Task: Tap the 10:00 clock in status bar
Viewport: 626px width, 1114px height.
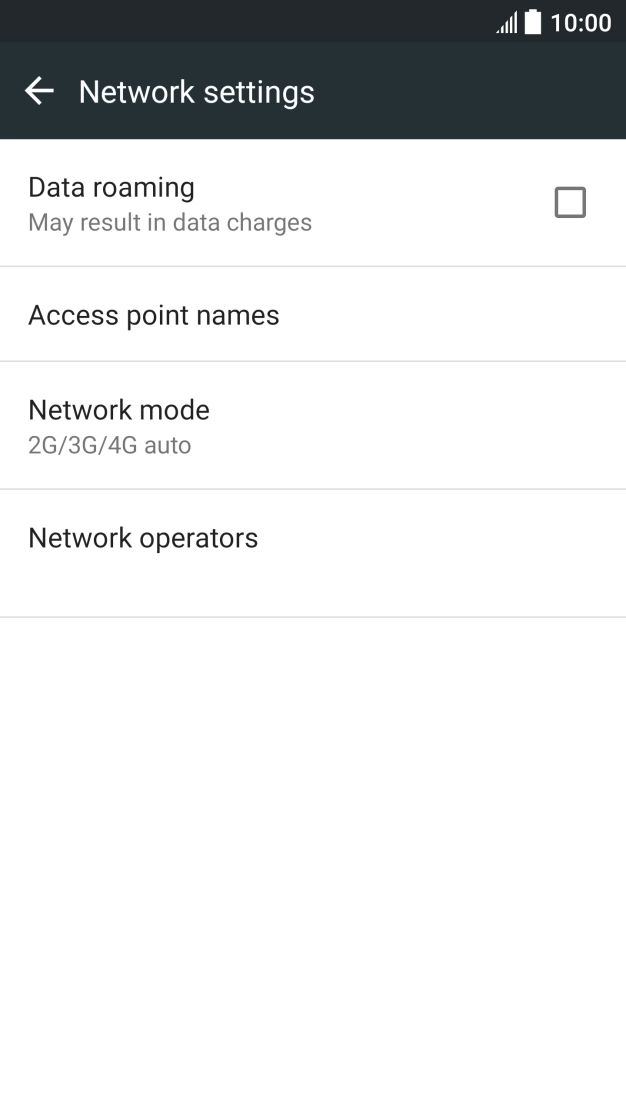Action: 581,23
